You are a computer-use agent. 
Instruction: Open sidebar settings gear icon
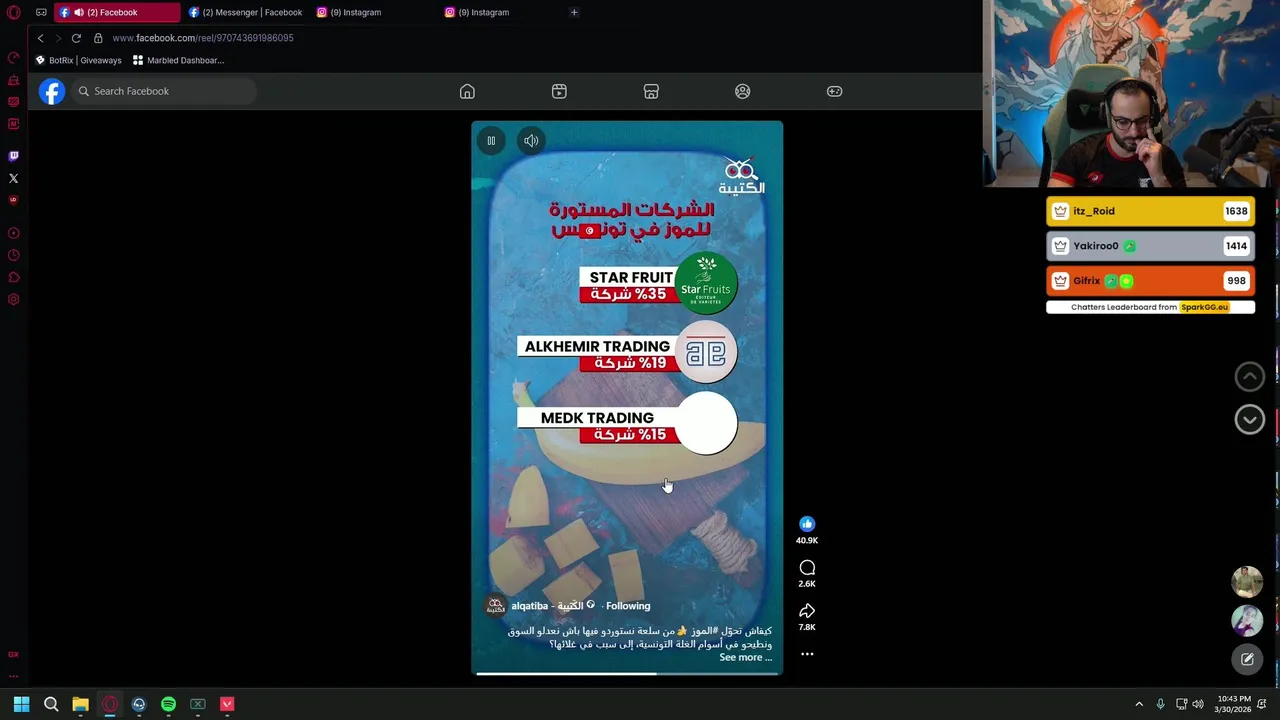point(13,299)
